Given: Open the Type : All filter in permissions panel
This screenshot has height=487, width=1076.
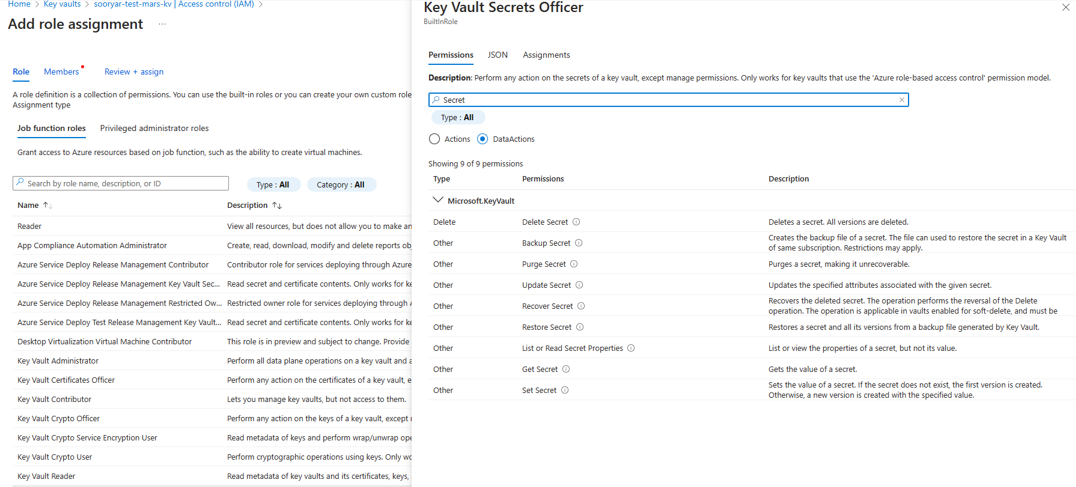Looking at the screenshot, I should click(x=458, y=117).
